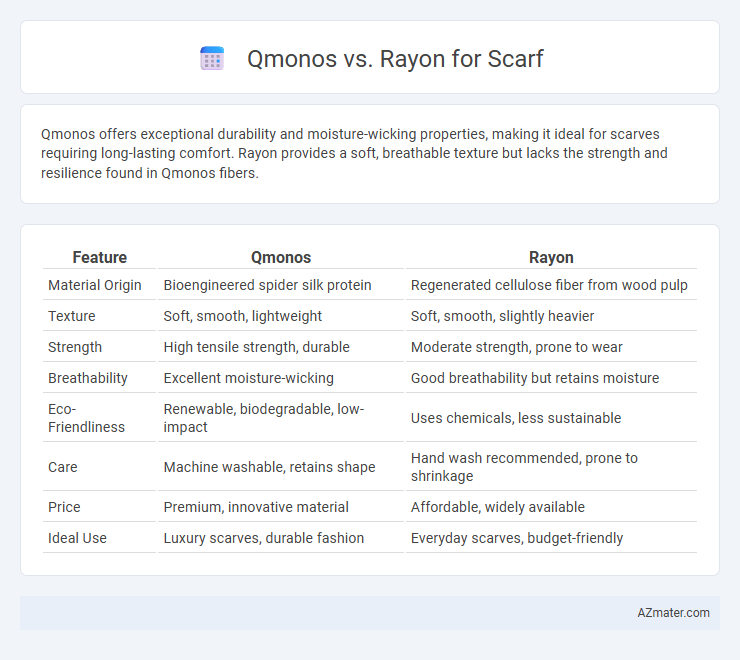Select the 'Strength' row label
The width and height of the screenshot is (740, 660).
click(75, 347)
